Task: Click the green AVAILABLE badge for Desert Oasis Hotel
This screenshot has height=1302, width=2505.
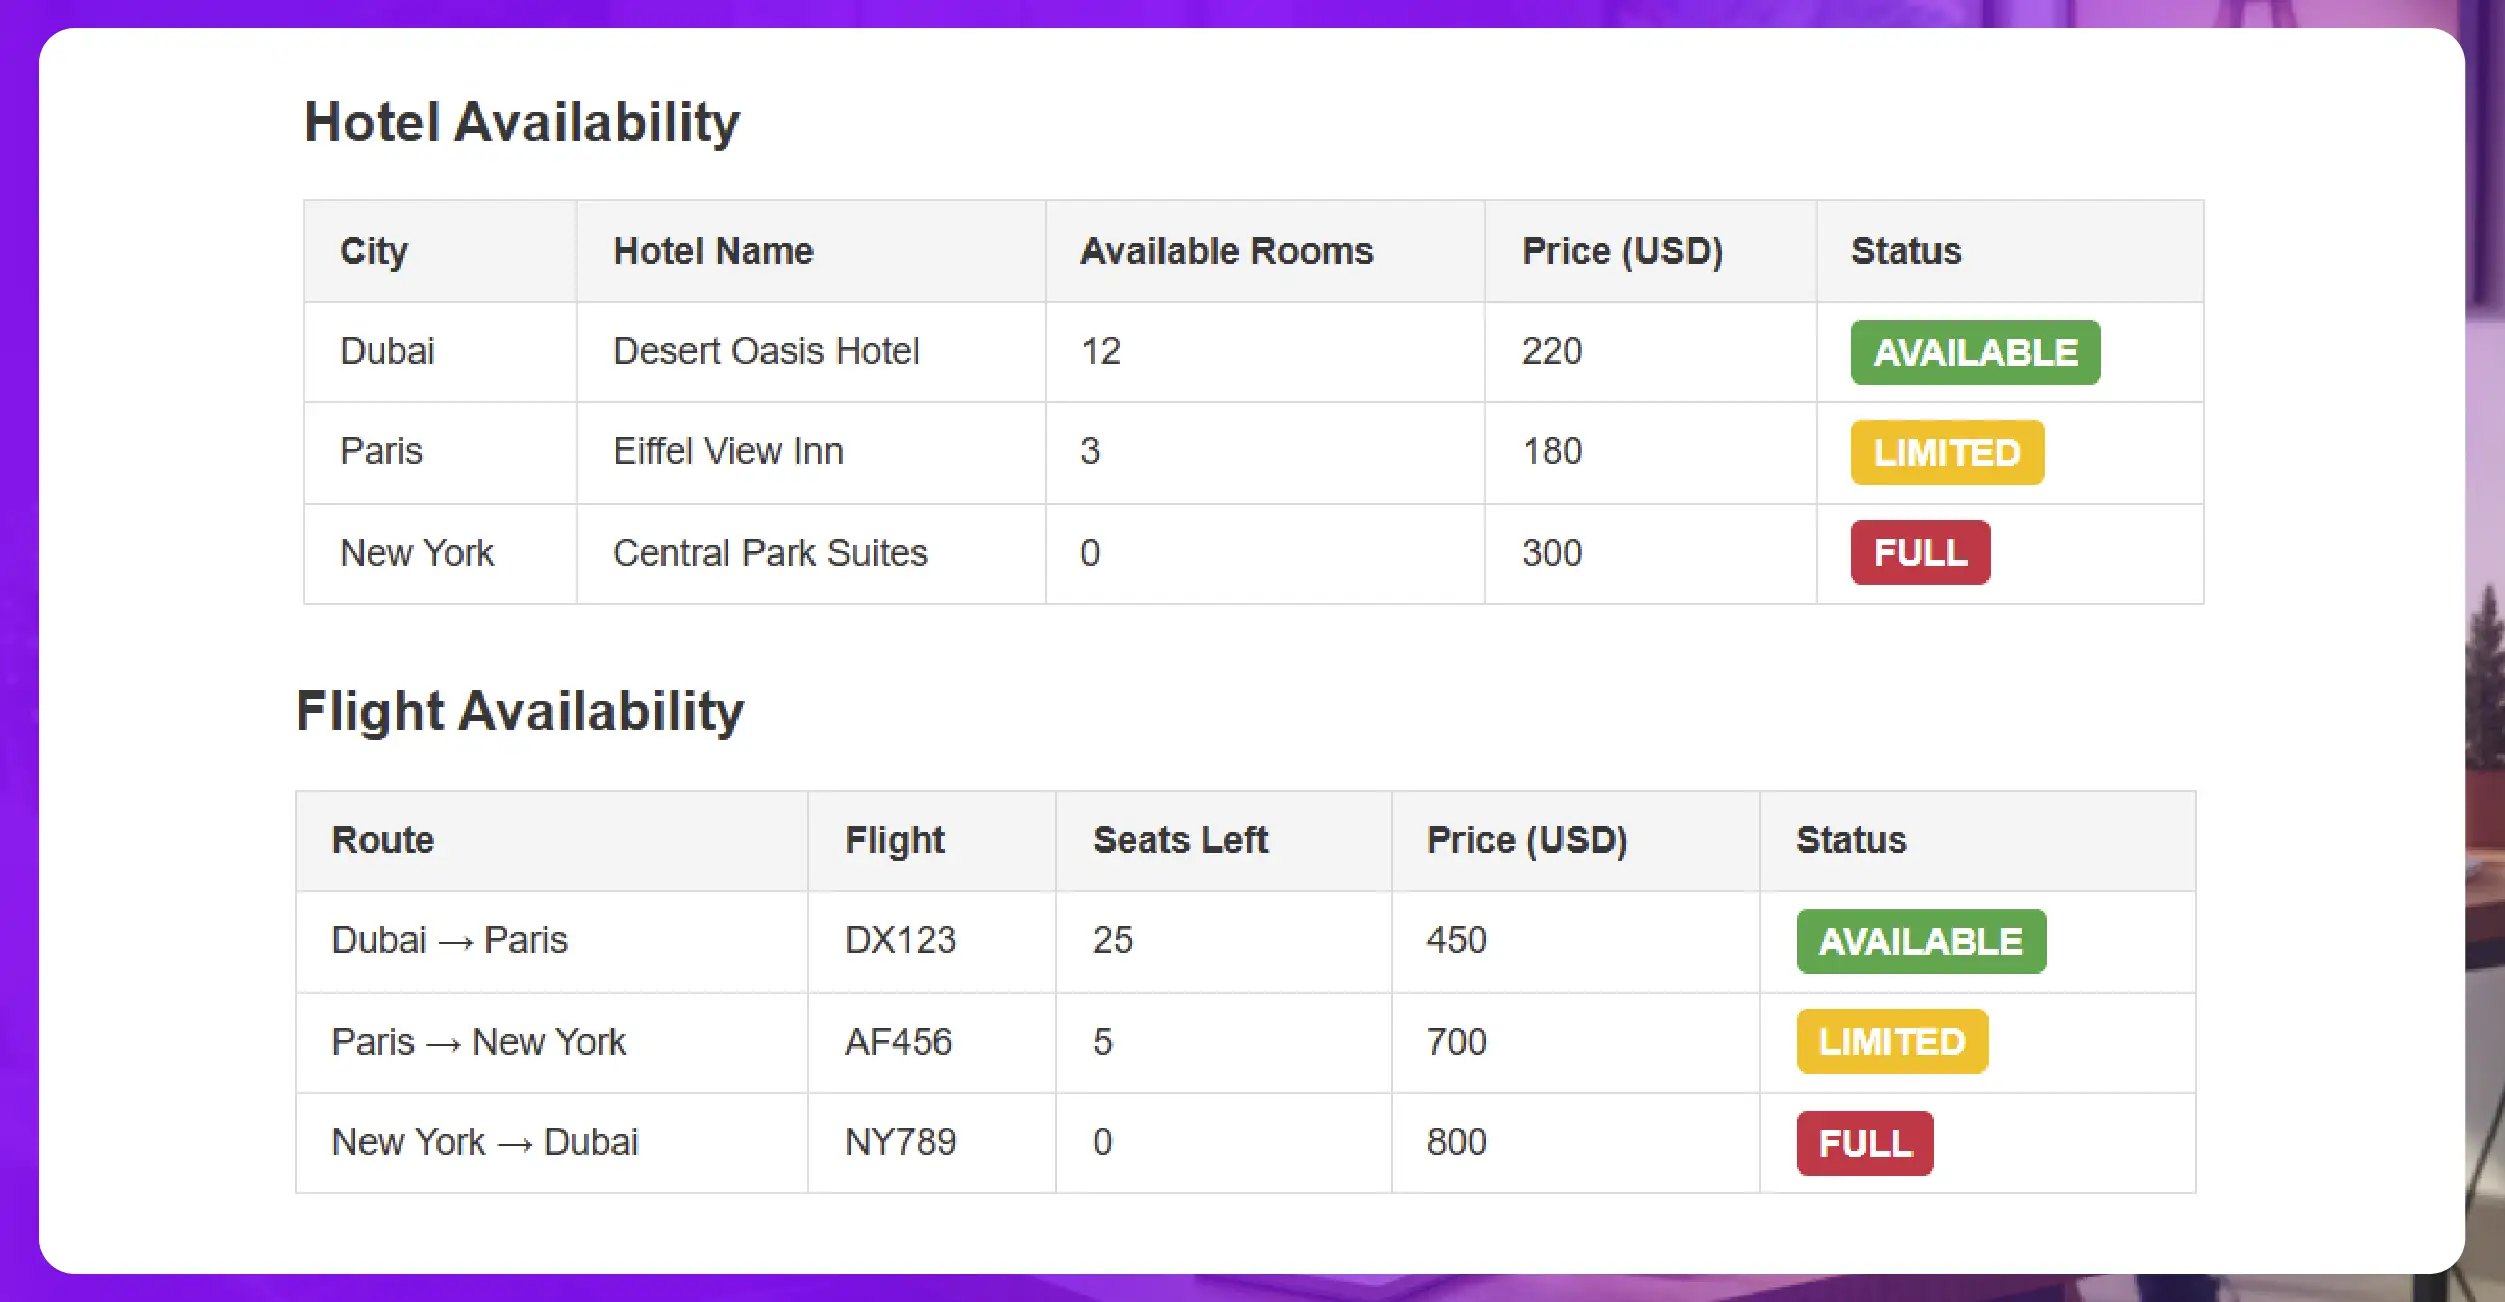Action: (x=1974, y=352)
